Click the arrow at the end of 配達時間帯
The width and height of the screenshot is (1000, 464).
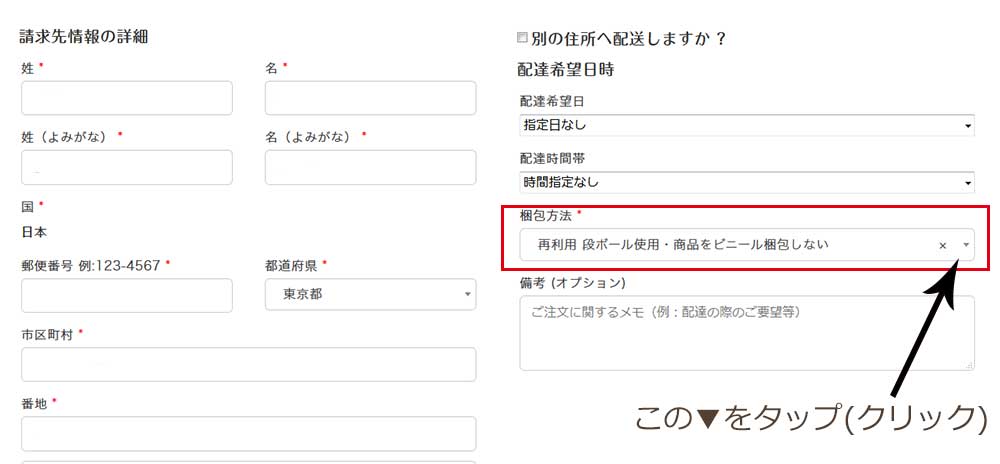pyautogui.click(x=968, y=183)
